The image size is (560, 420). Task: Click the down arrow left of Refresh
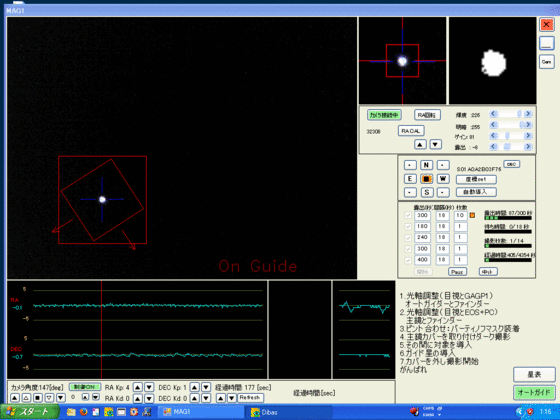pyautogui.click(x=232, y=398)
